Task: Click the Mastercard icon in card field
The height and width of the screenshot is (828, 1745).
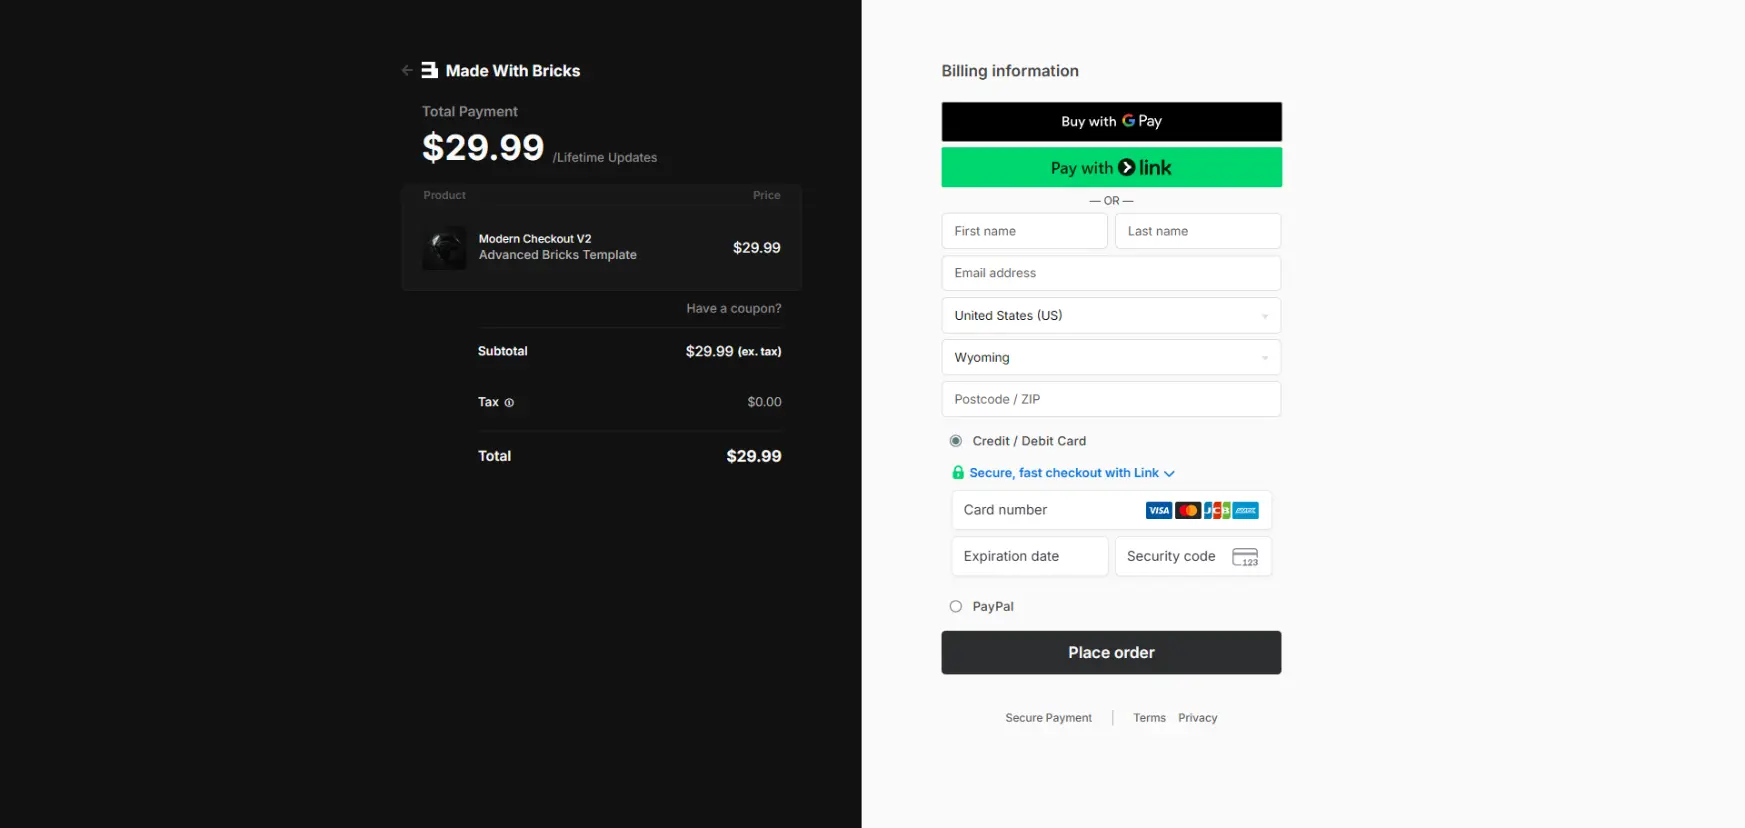Action: click(1187, 511)
